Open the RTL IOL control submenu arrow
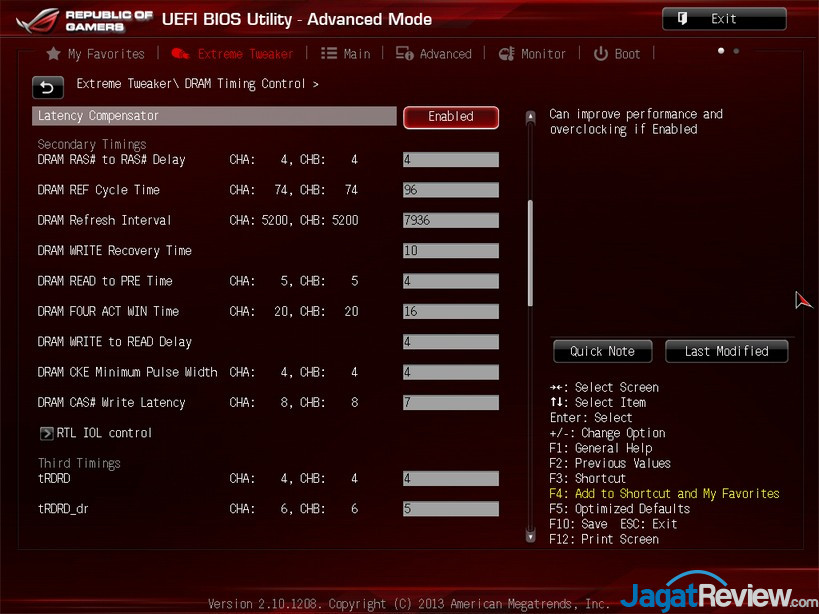This screenshot has height=614, width=819. tap(46, 433)
